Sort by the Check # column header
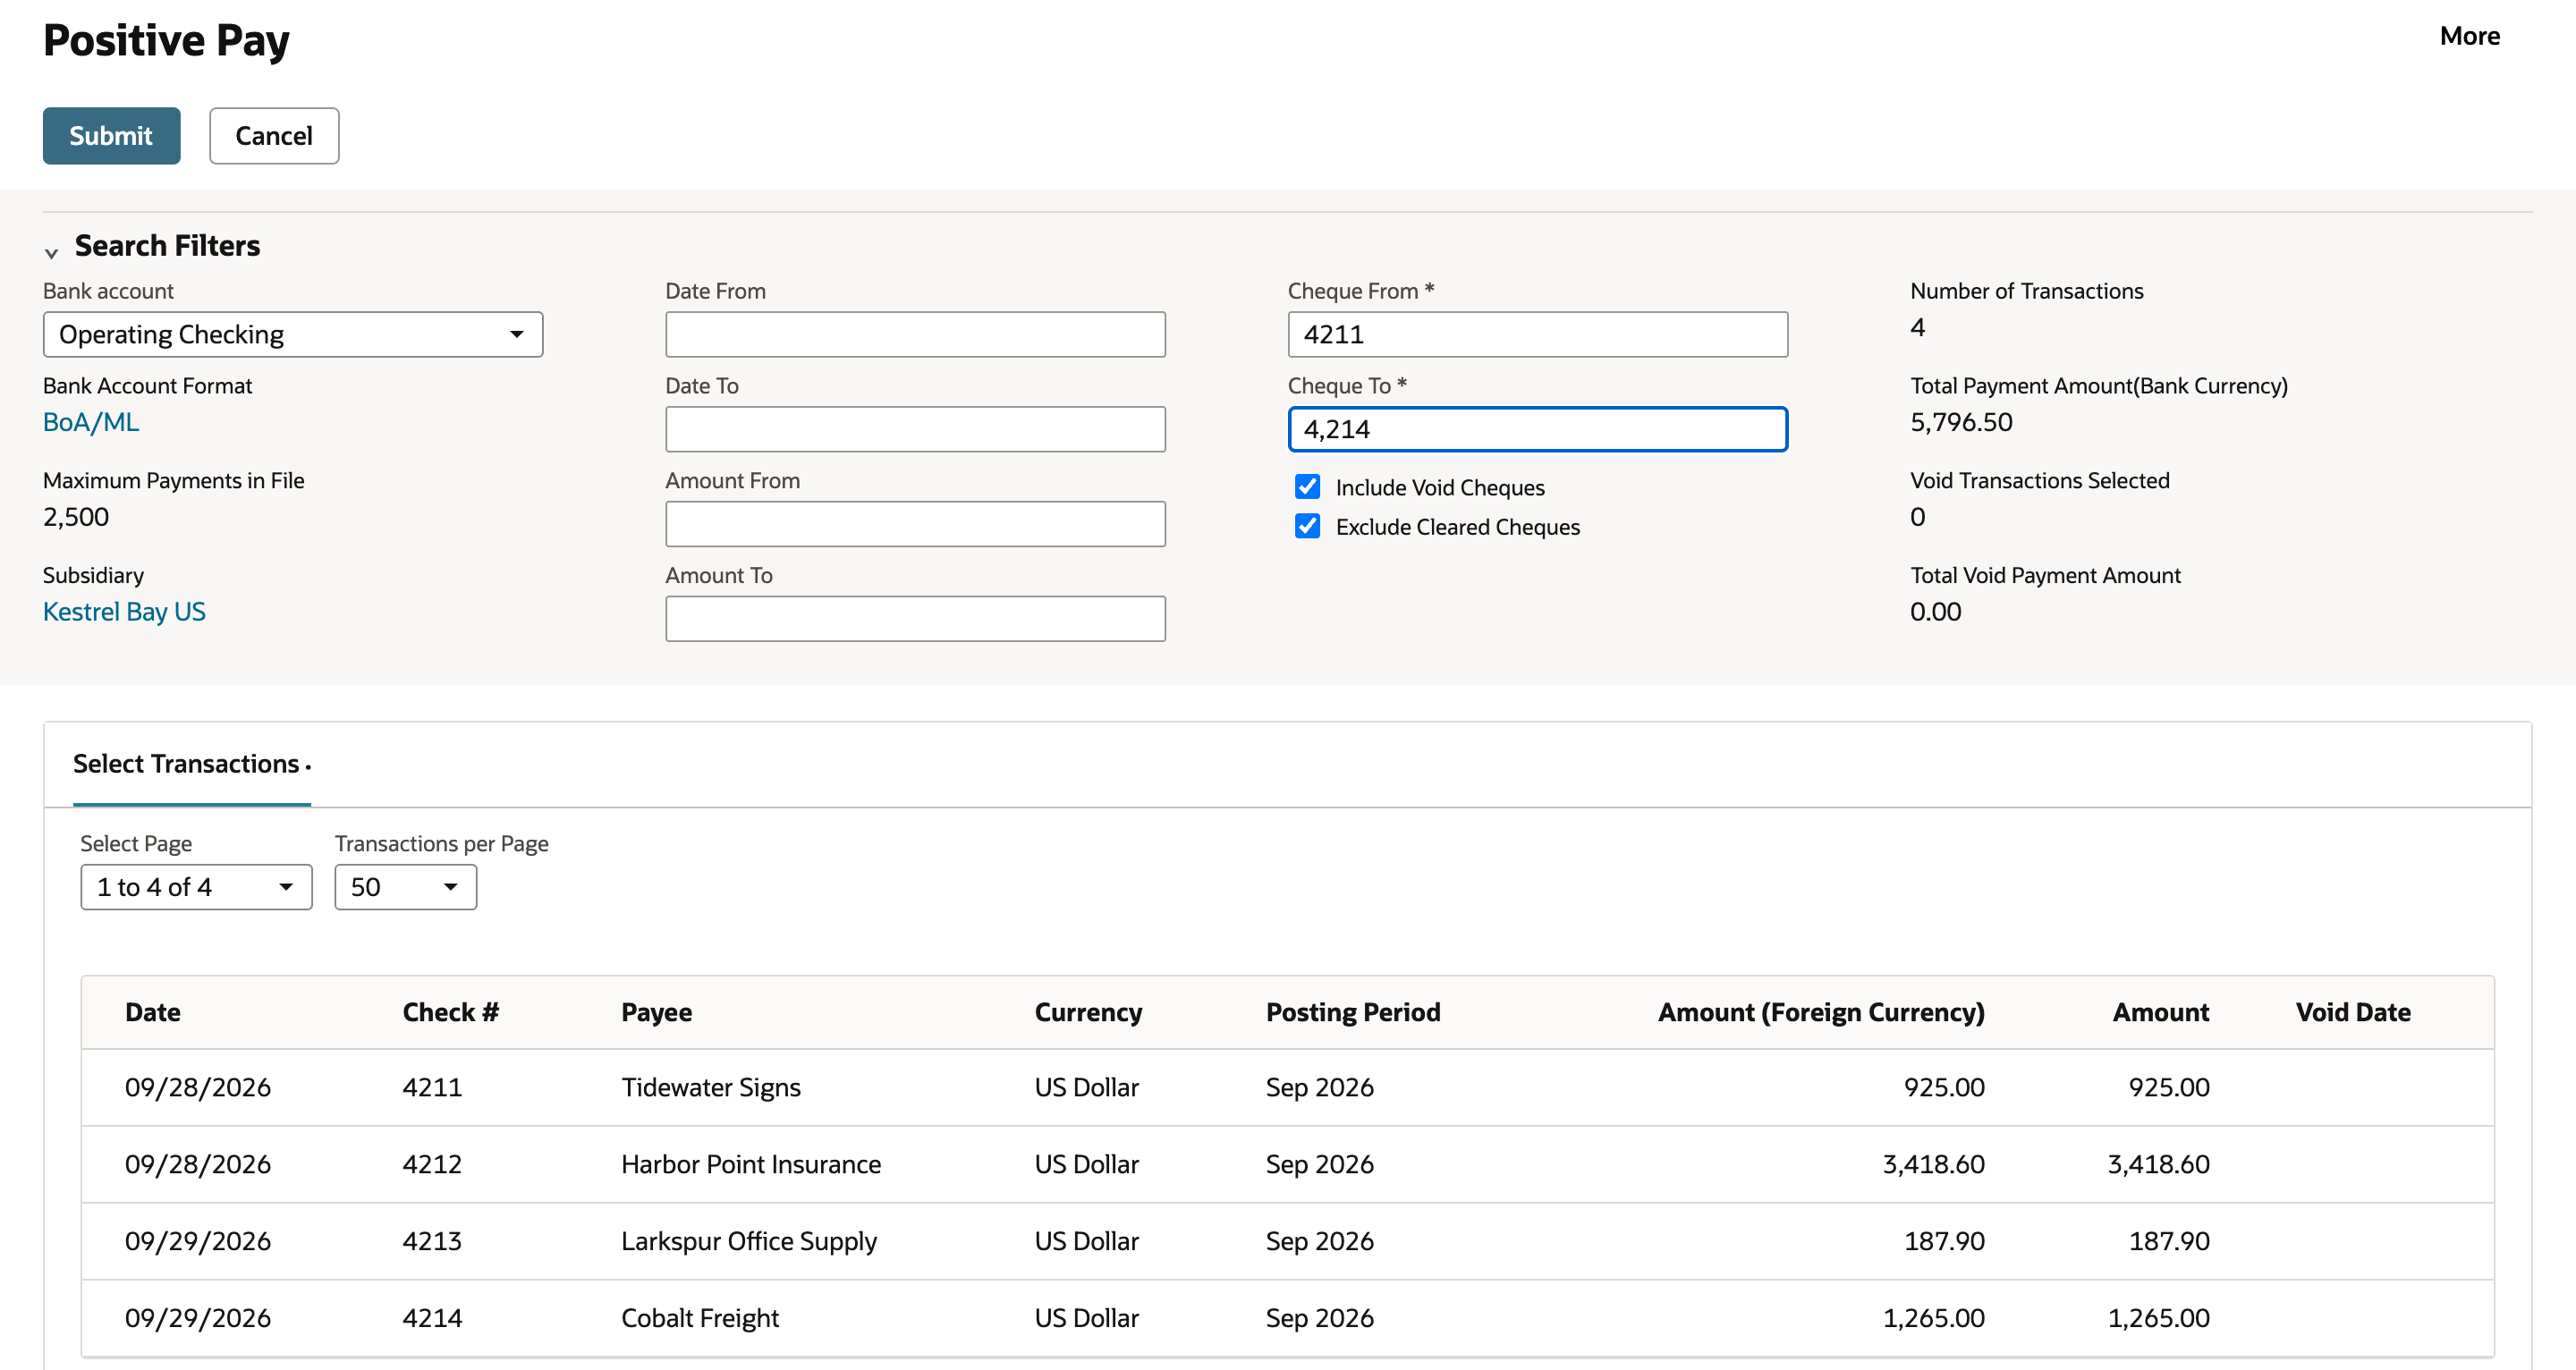The height and width of the screenshot is (1370, 2576). pyautogui.click(x=450, y=1012)
